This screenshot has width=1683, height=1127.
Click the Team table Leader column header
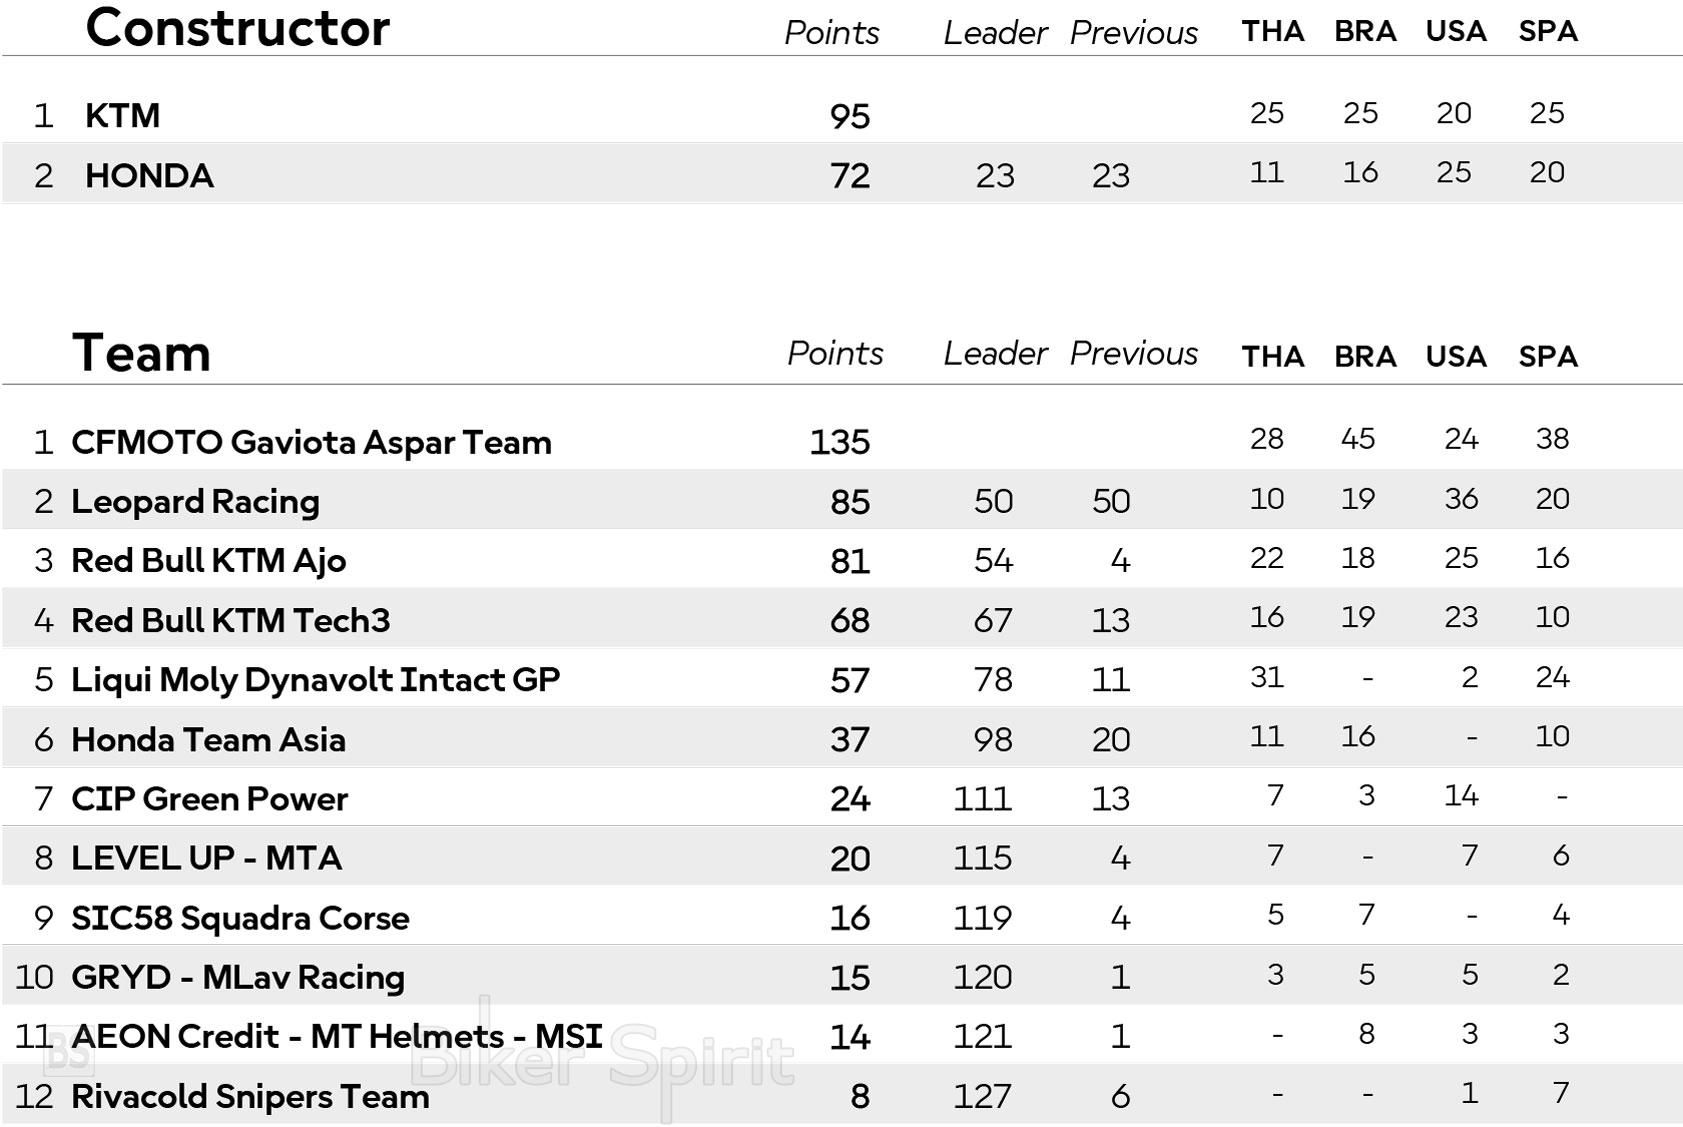pyautogui.click(x=995, y=353)
